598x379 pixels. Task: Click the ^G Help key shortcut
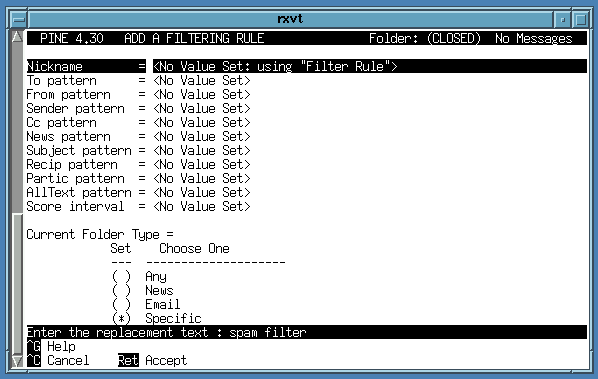pos(51,347)
